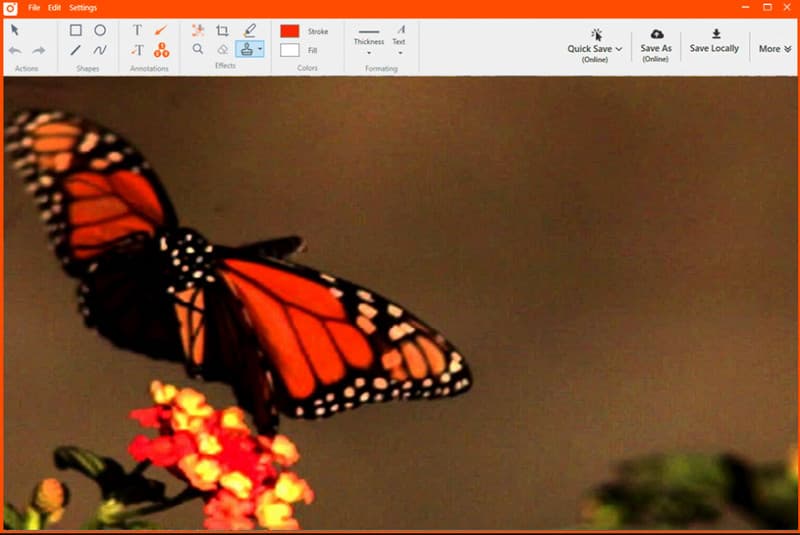Select the ellipse shape tool
The image size is (800, 535).
(x=100, y=30)
